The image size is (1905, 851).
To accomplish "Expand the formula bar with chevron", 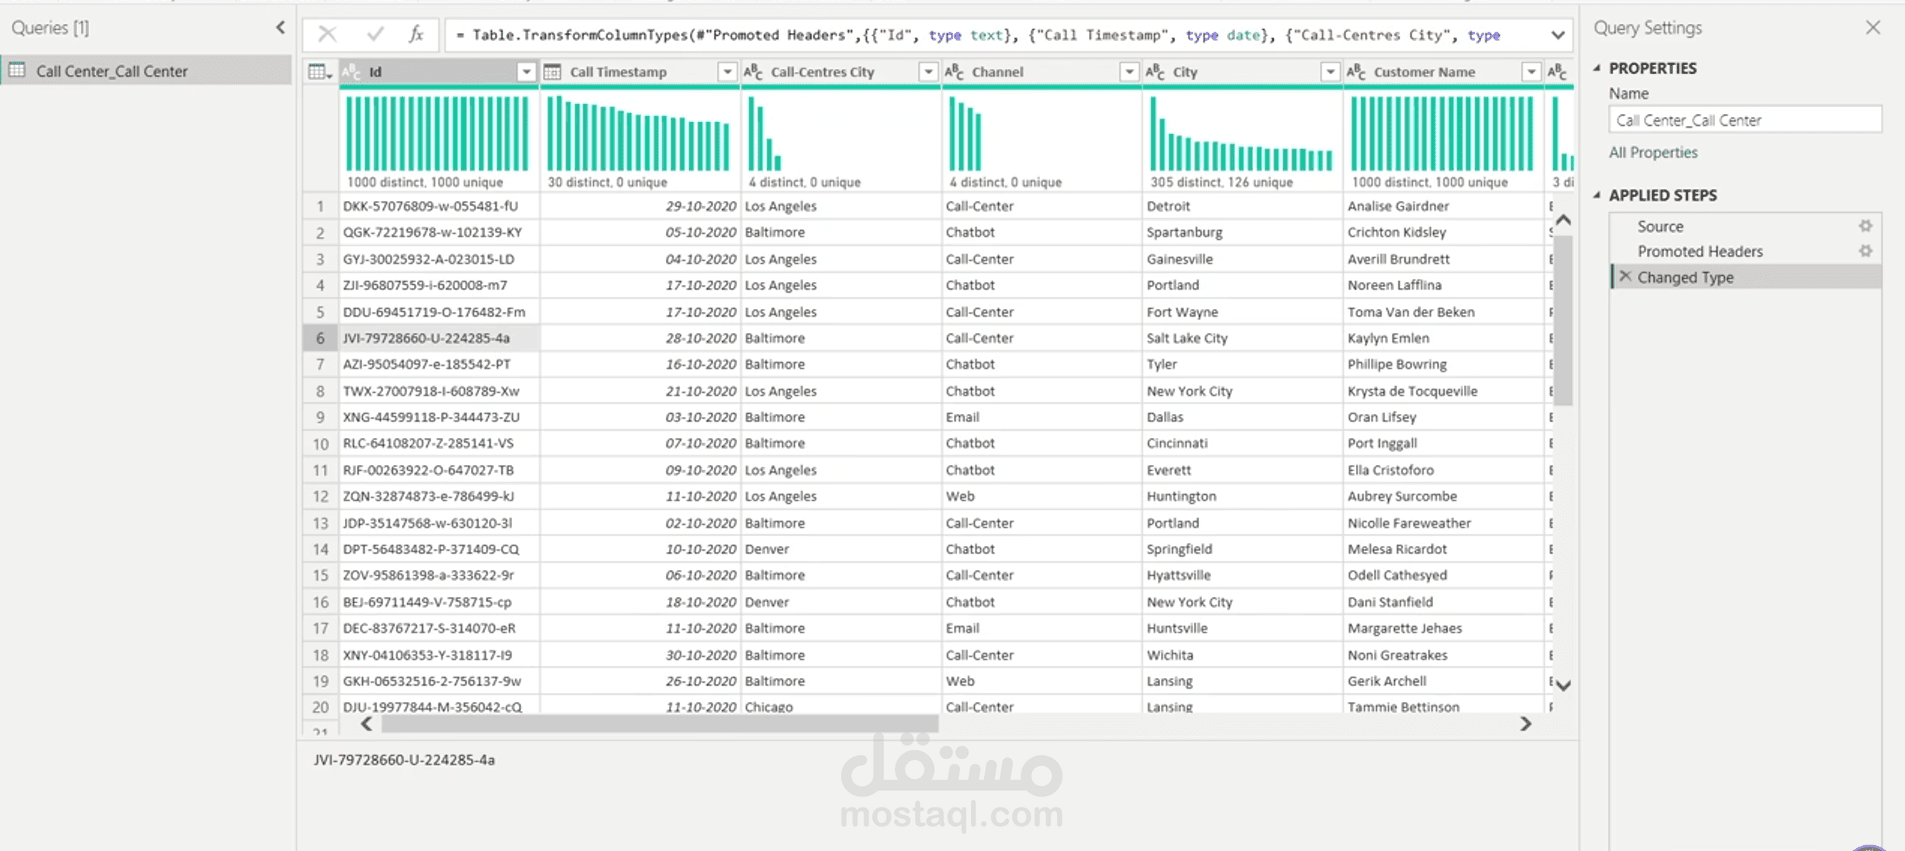I will click(1557, 35).
